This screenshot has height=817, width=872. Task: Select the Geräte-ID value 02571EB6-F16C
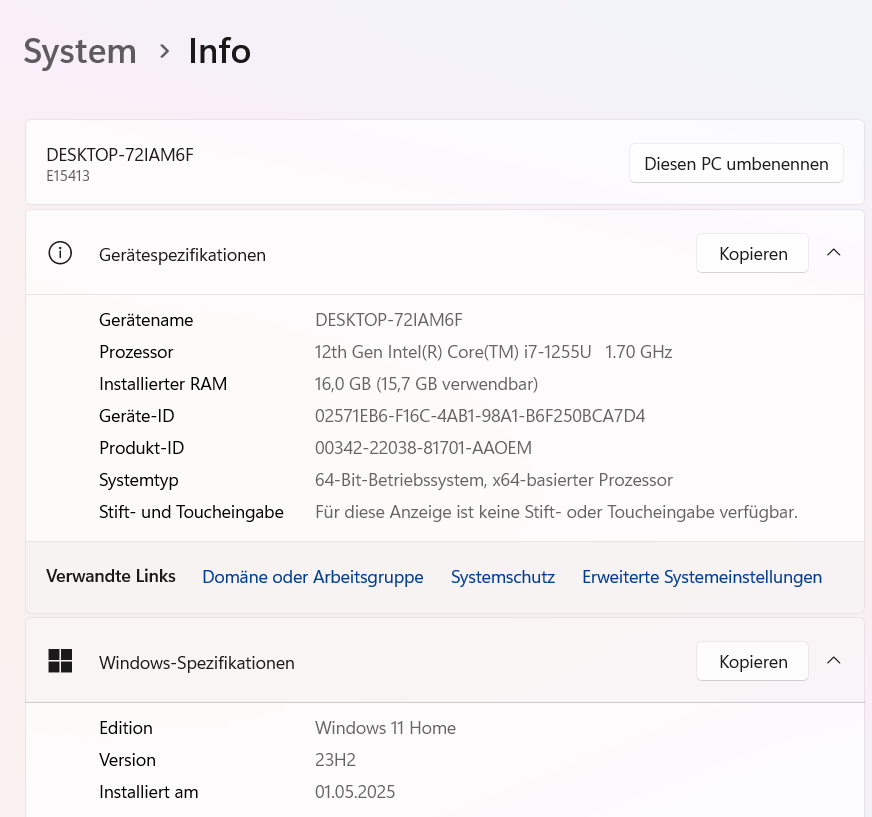click(480, 416)
